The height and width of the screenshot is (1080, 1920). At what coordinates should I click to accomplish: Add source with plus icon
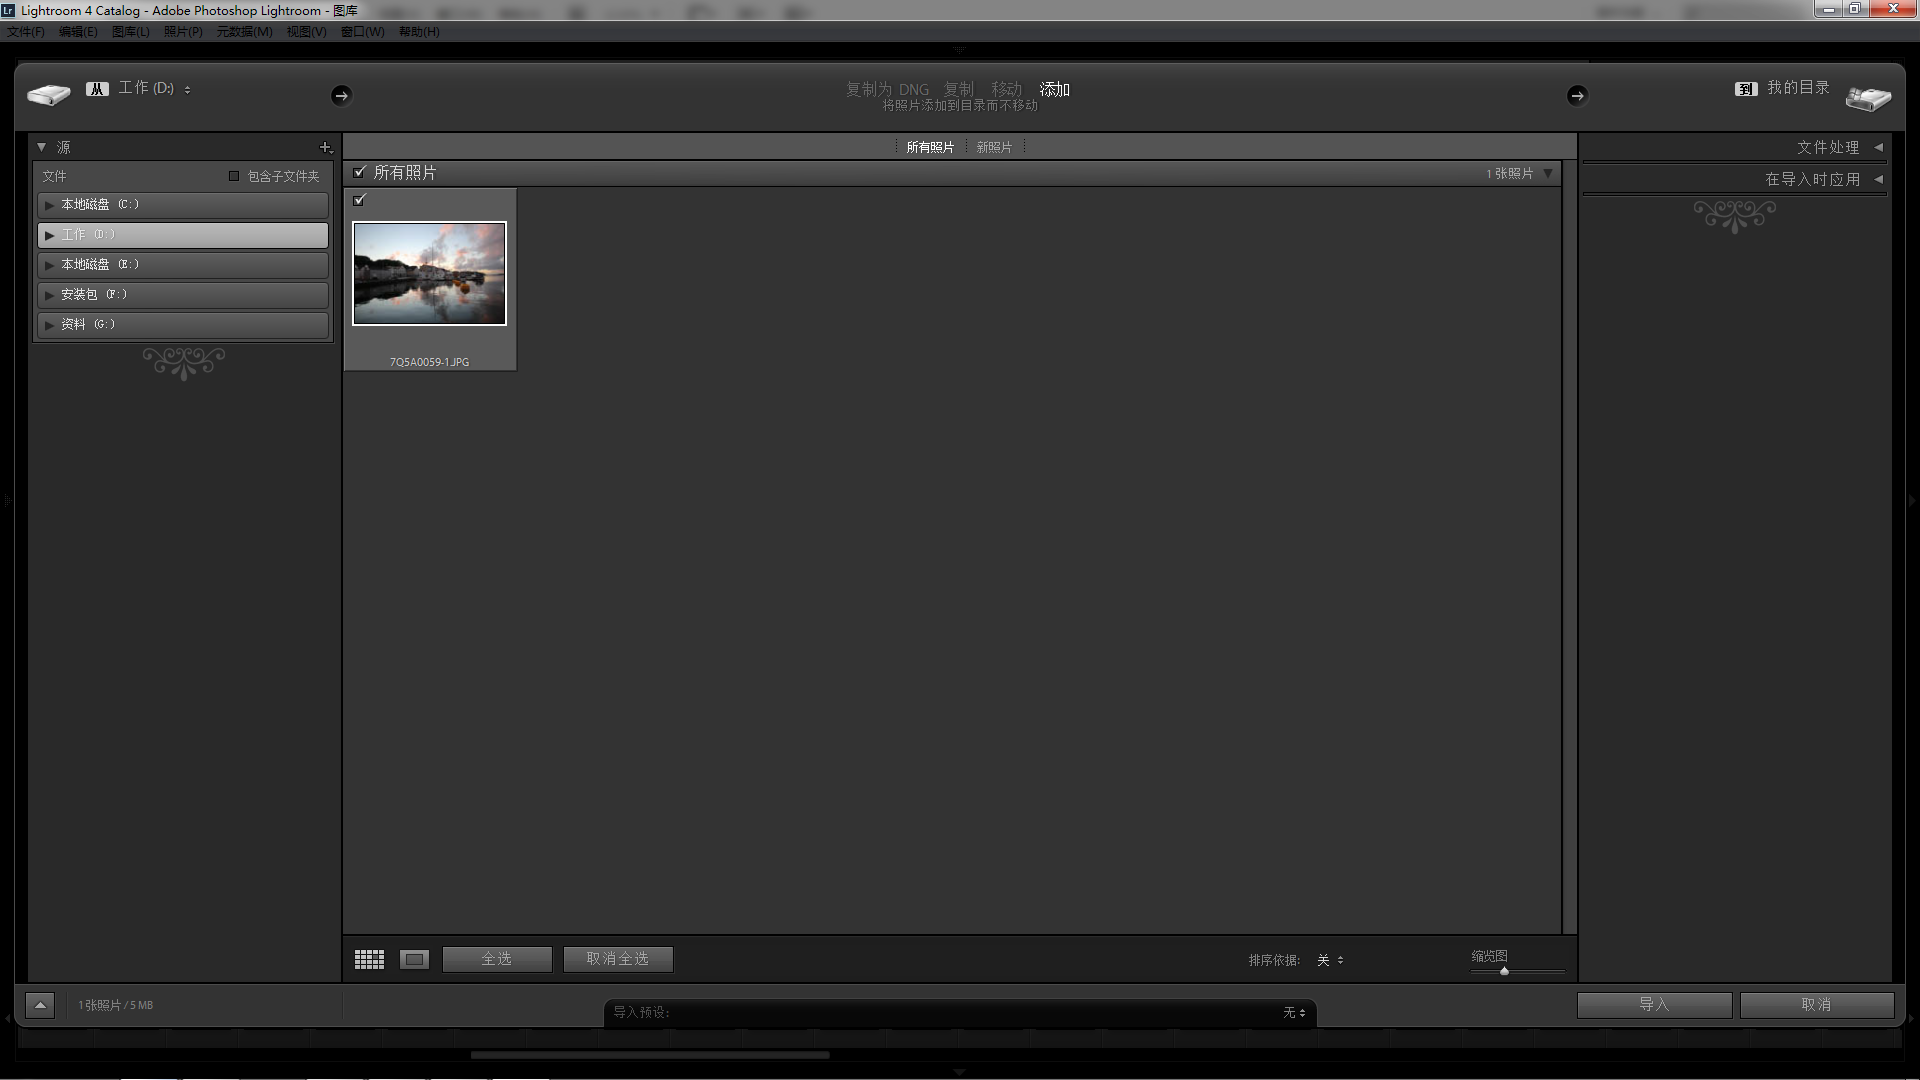coord(325,147)
